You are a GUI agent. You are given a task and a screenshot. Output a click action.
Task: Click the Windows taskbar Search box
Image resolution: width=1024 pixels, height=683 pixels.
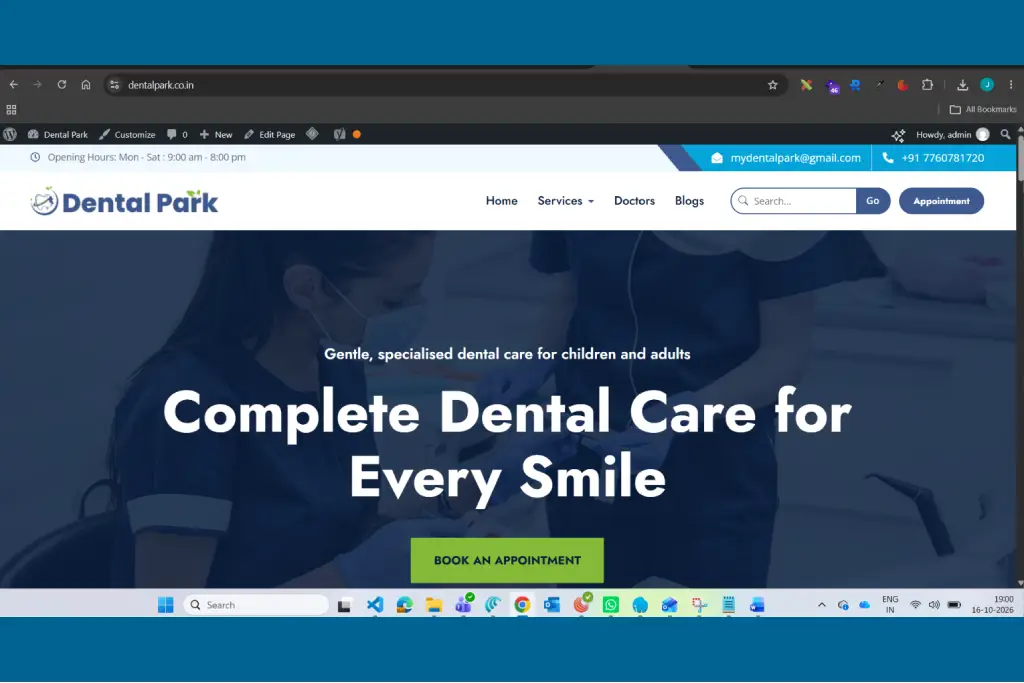coord(257,605)
